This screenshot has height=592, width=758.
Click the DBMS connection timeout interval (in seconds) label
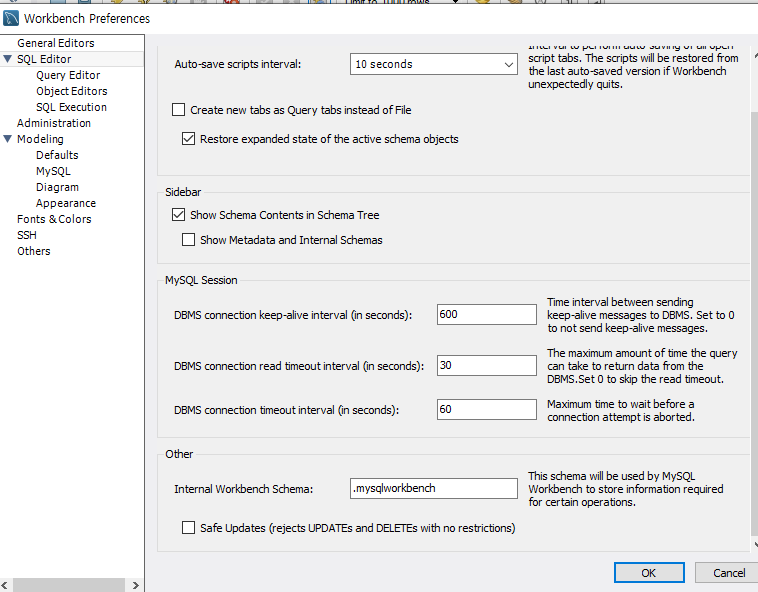(x=287, y=410)
